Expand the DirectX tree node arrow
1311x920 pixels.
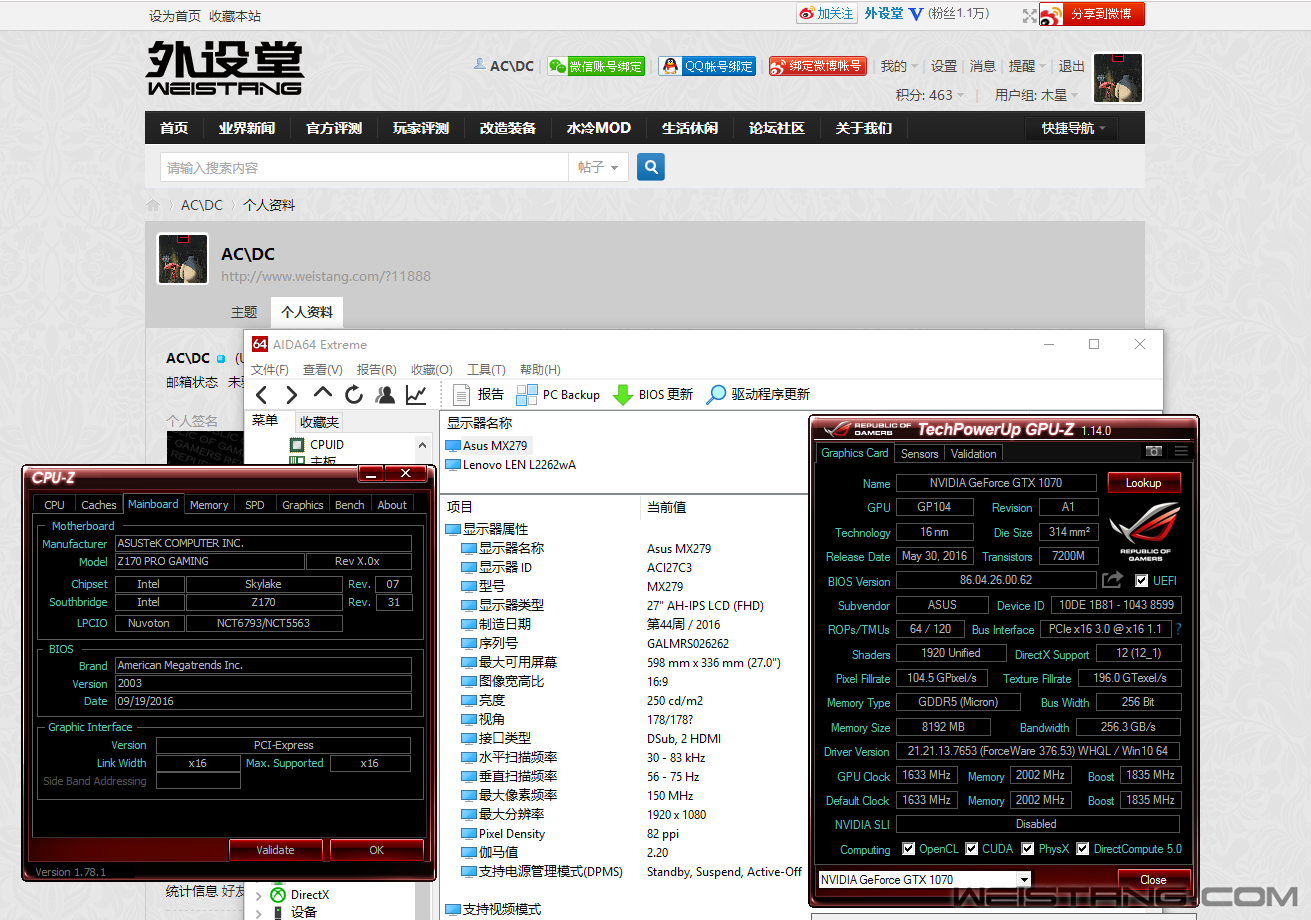(258, 895)
